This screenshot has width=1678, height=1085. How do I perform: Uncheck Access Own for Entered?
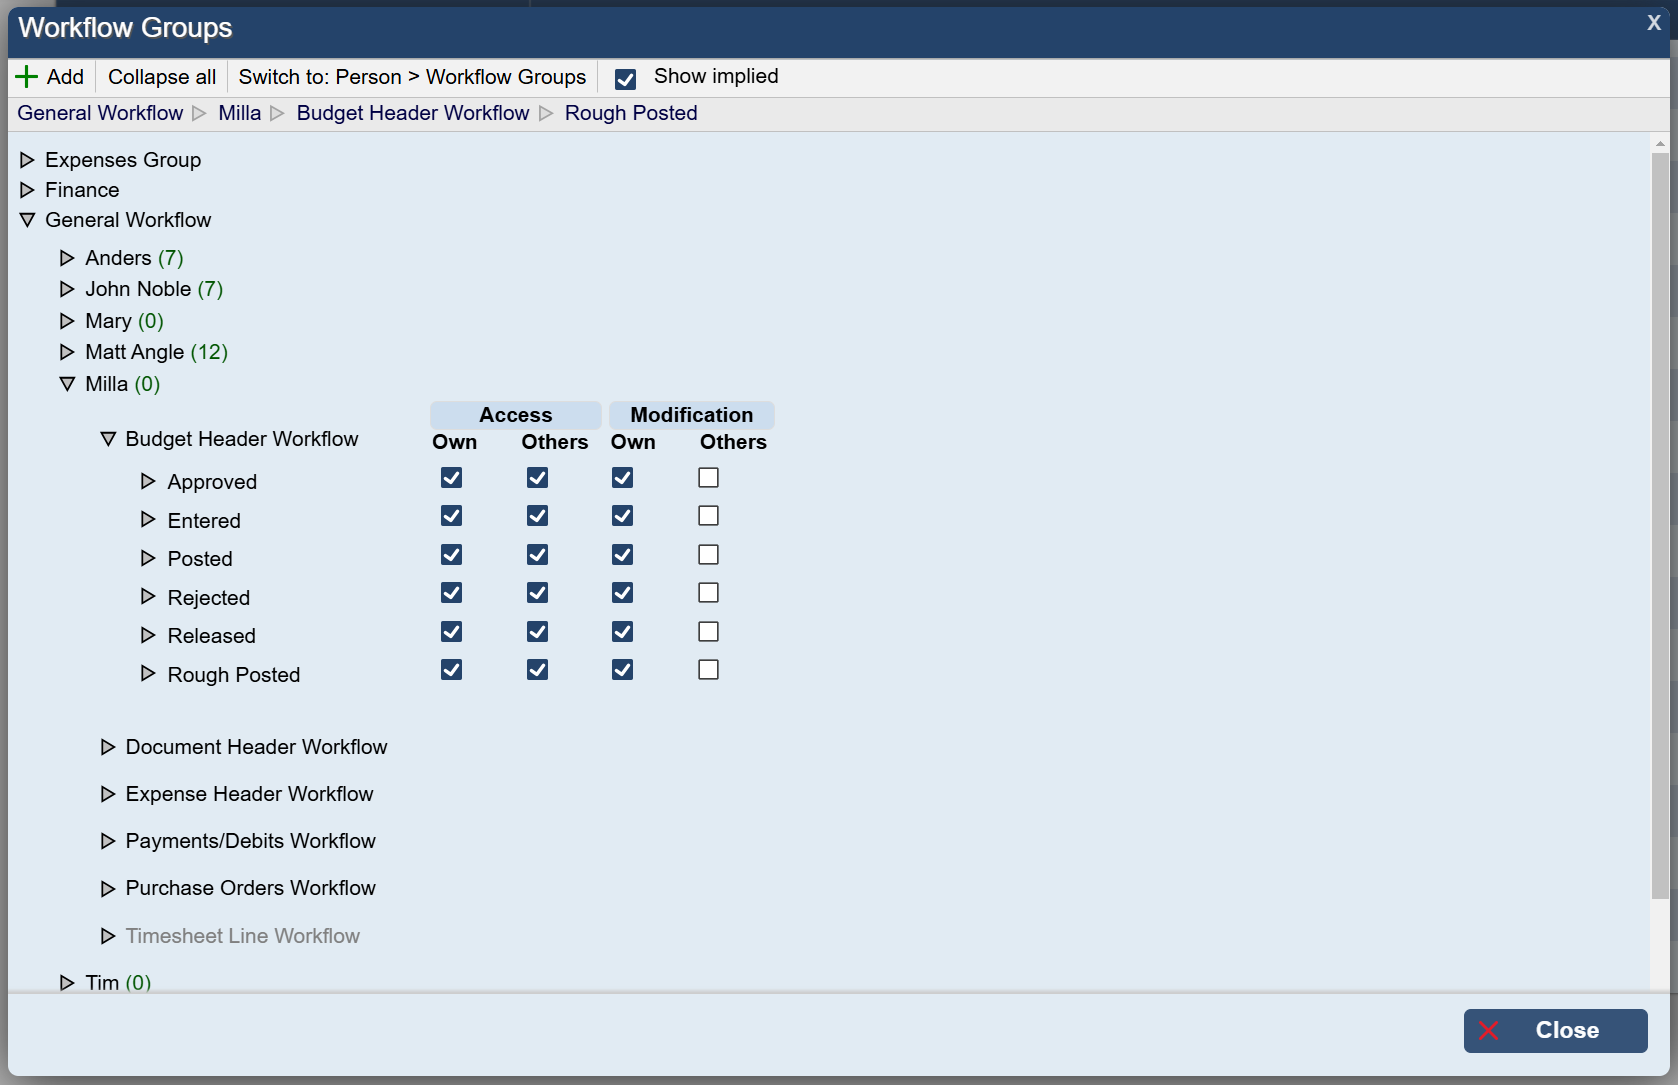click(x=451, y=516)
